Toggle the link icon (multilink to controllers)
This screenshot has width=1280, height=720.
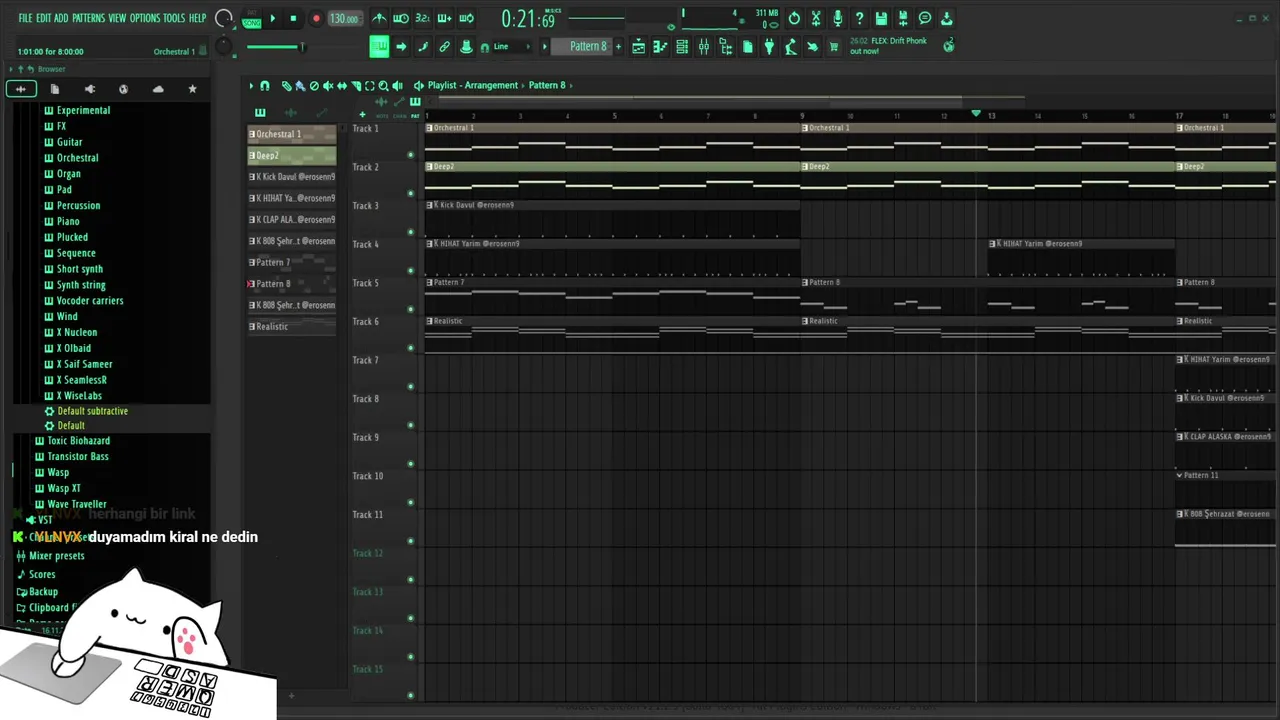click(x=444, y=46)
